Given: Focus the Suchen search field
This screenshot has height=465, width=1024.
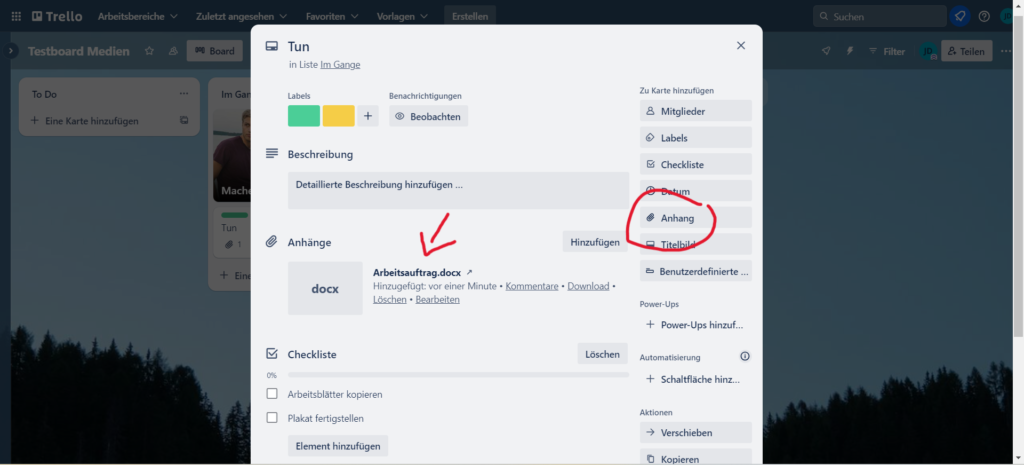Looking at the screenshot, I should pos(879,16).
